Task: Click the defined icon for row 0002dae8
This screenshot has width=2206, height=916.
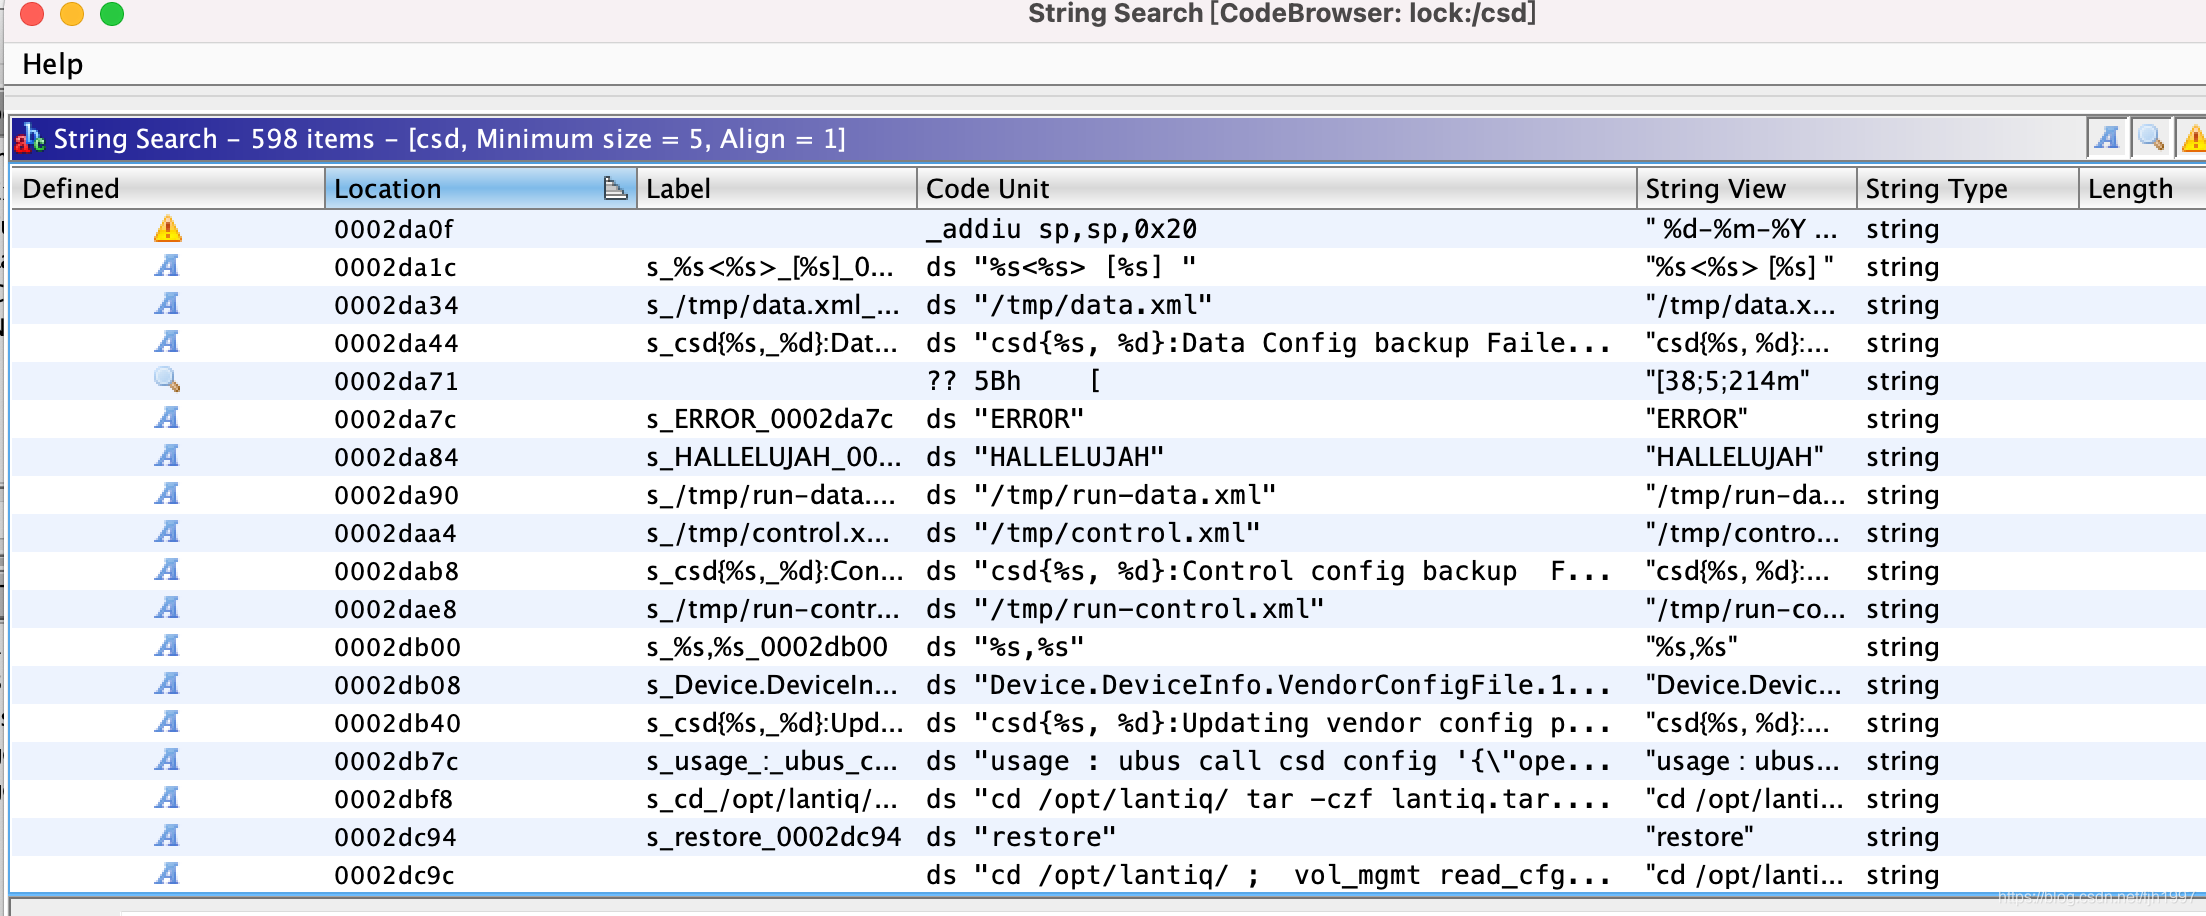Action: (167, 608)
